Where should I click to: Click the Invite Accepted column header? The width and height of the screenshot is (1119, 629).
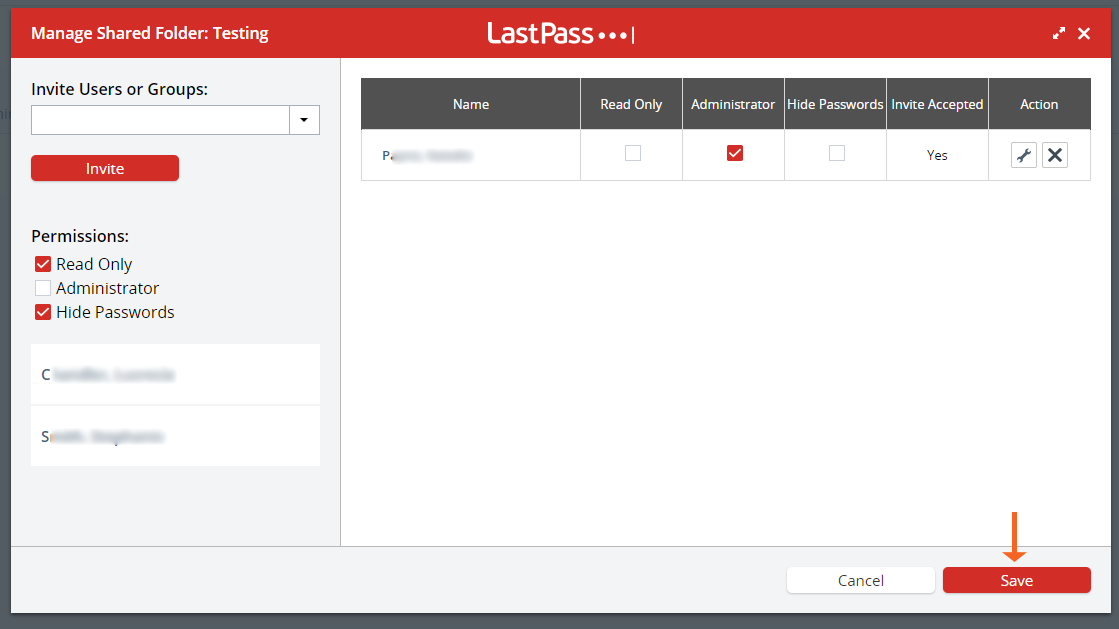pyautogui.click(x=937, y=104)
